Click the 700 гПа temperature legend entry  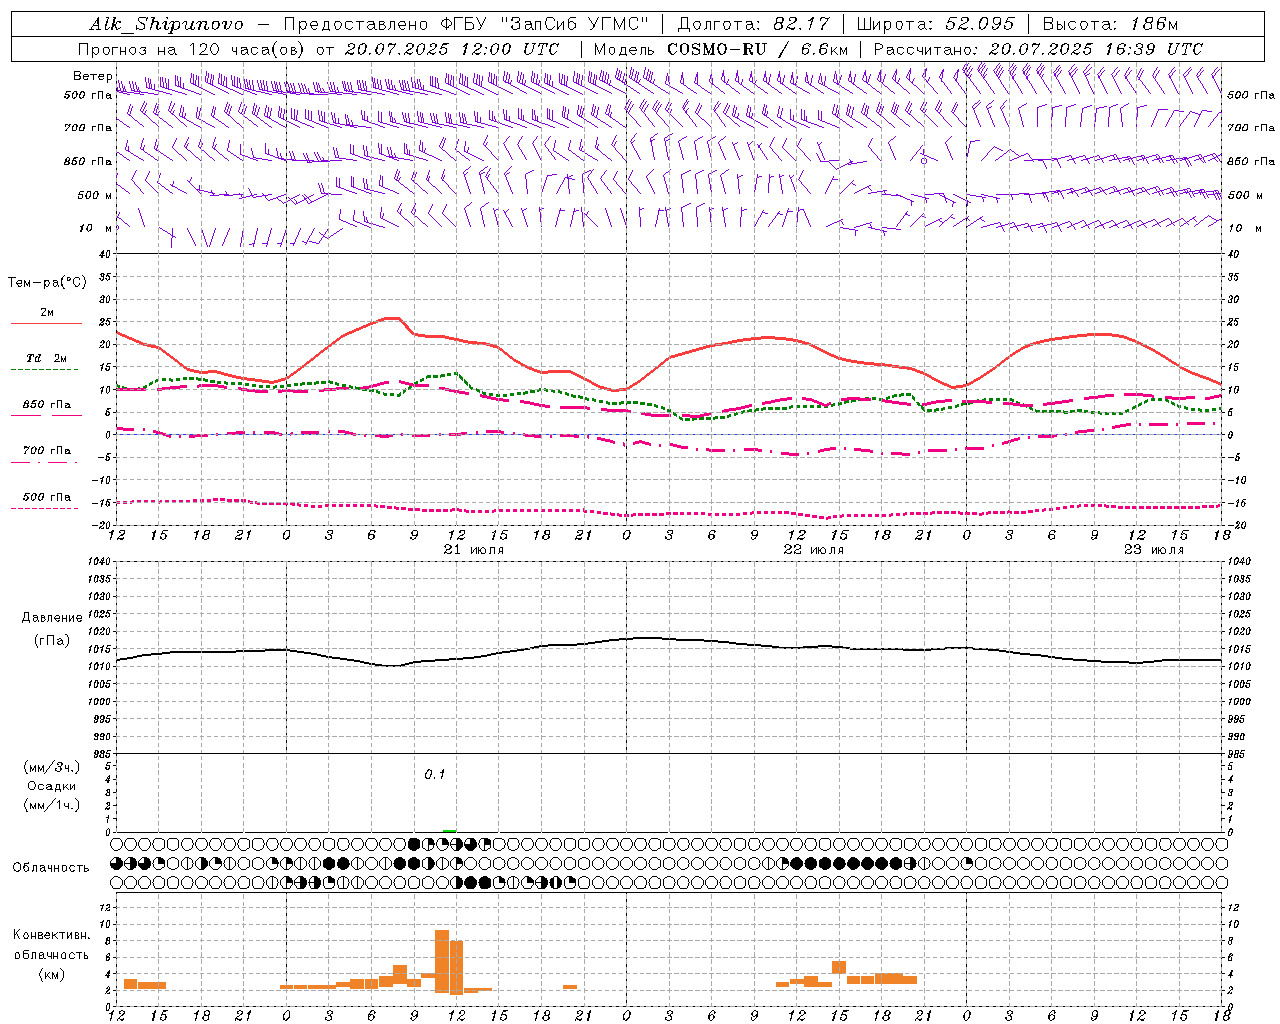coord(46,451)
